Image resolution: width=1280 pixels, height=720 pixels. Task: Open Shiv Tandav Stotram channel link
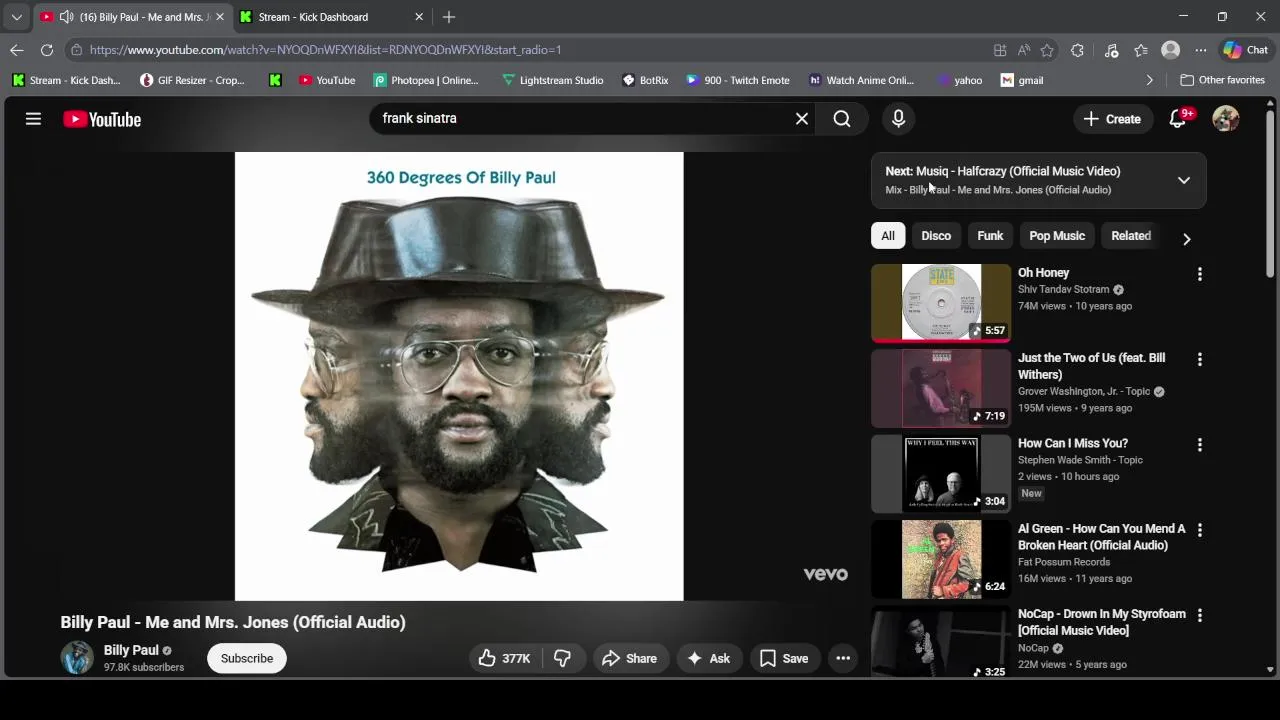point(1063,289)
